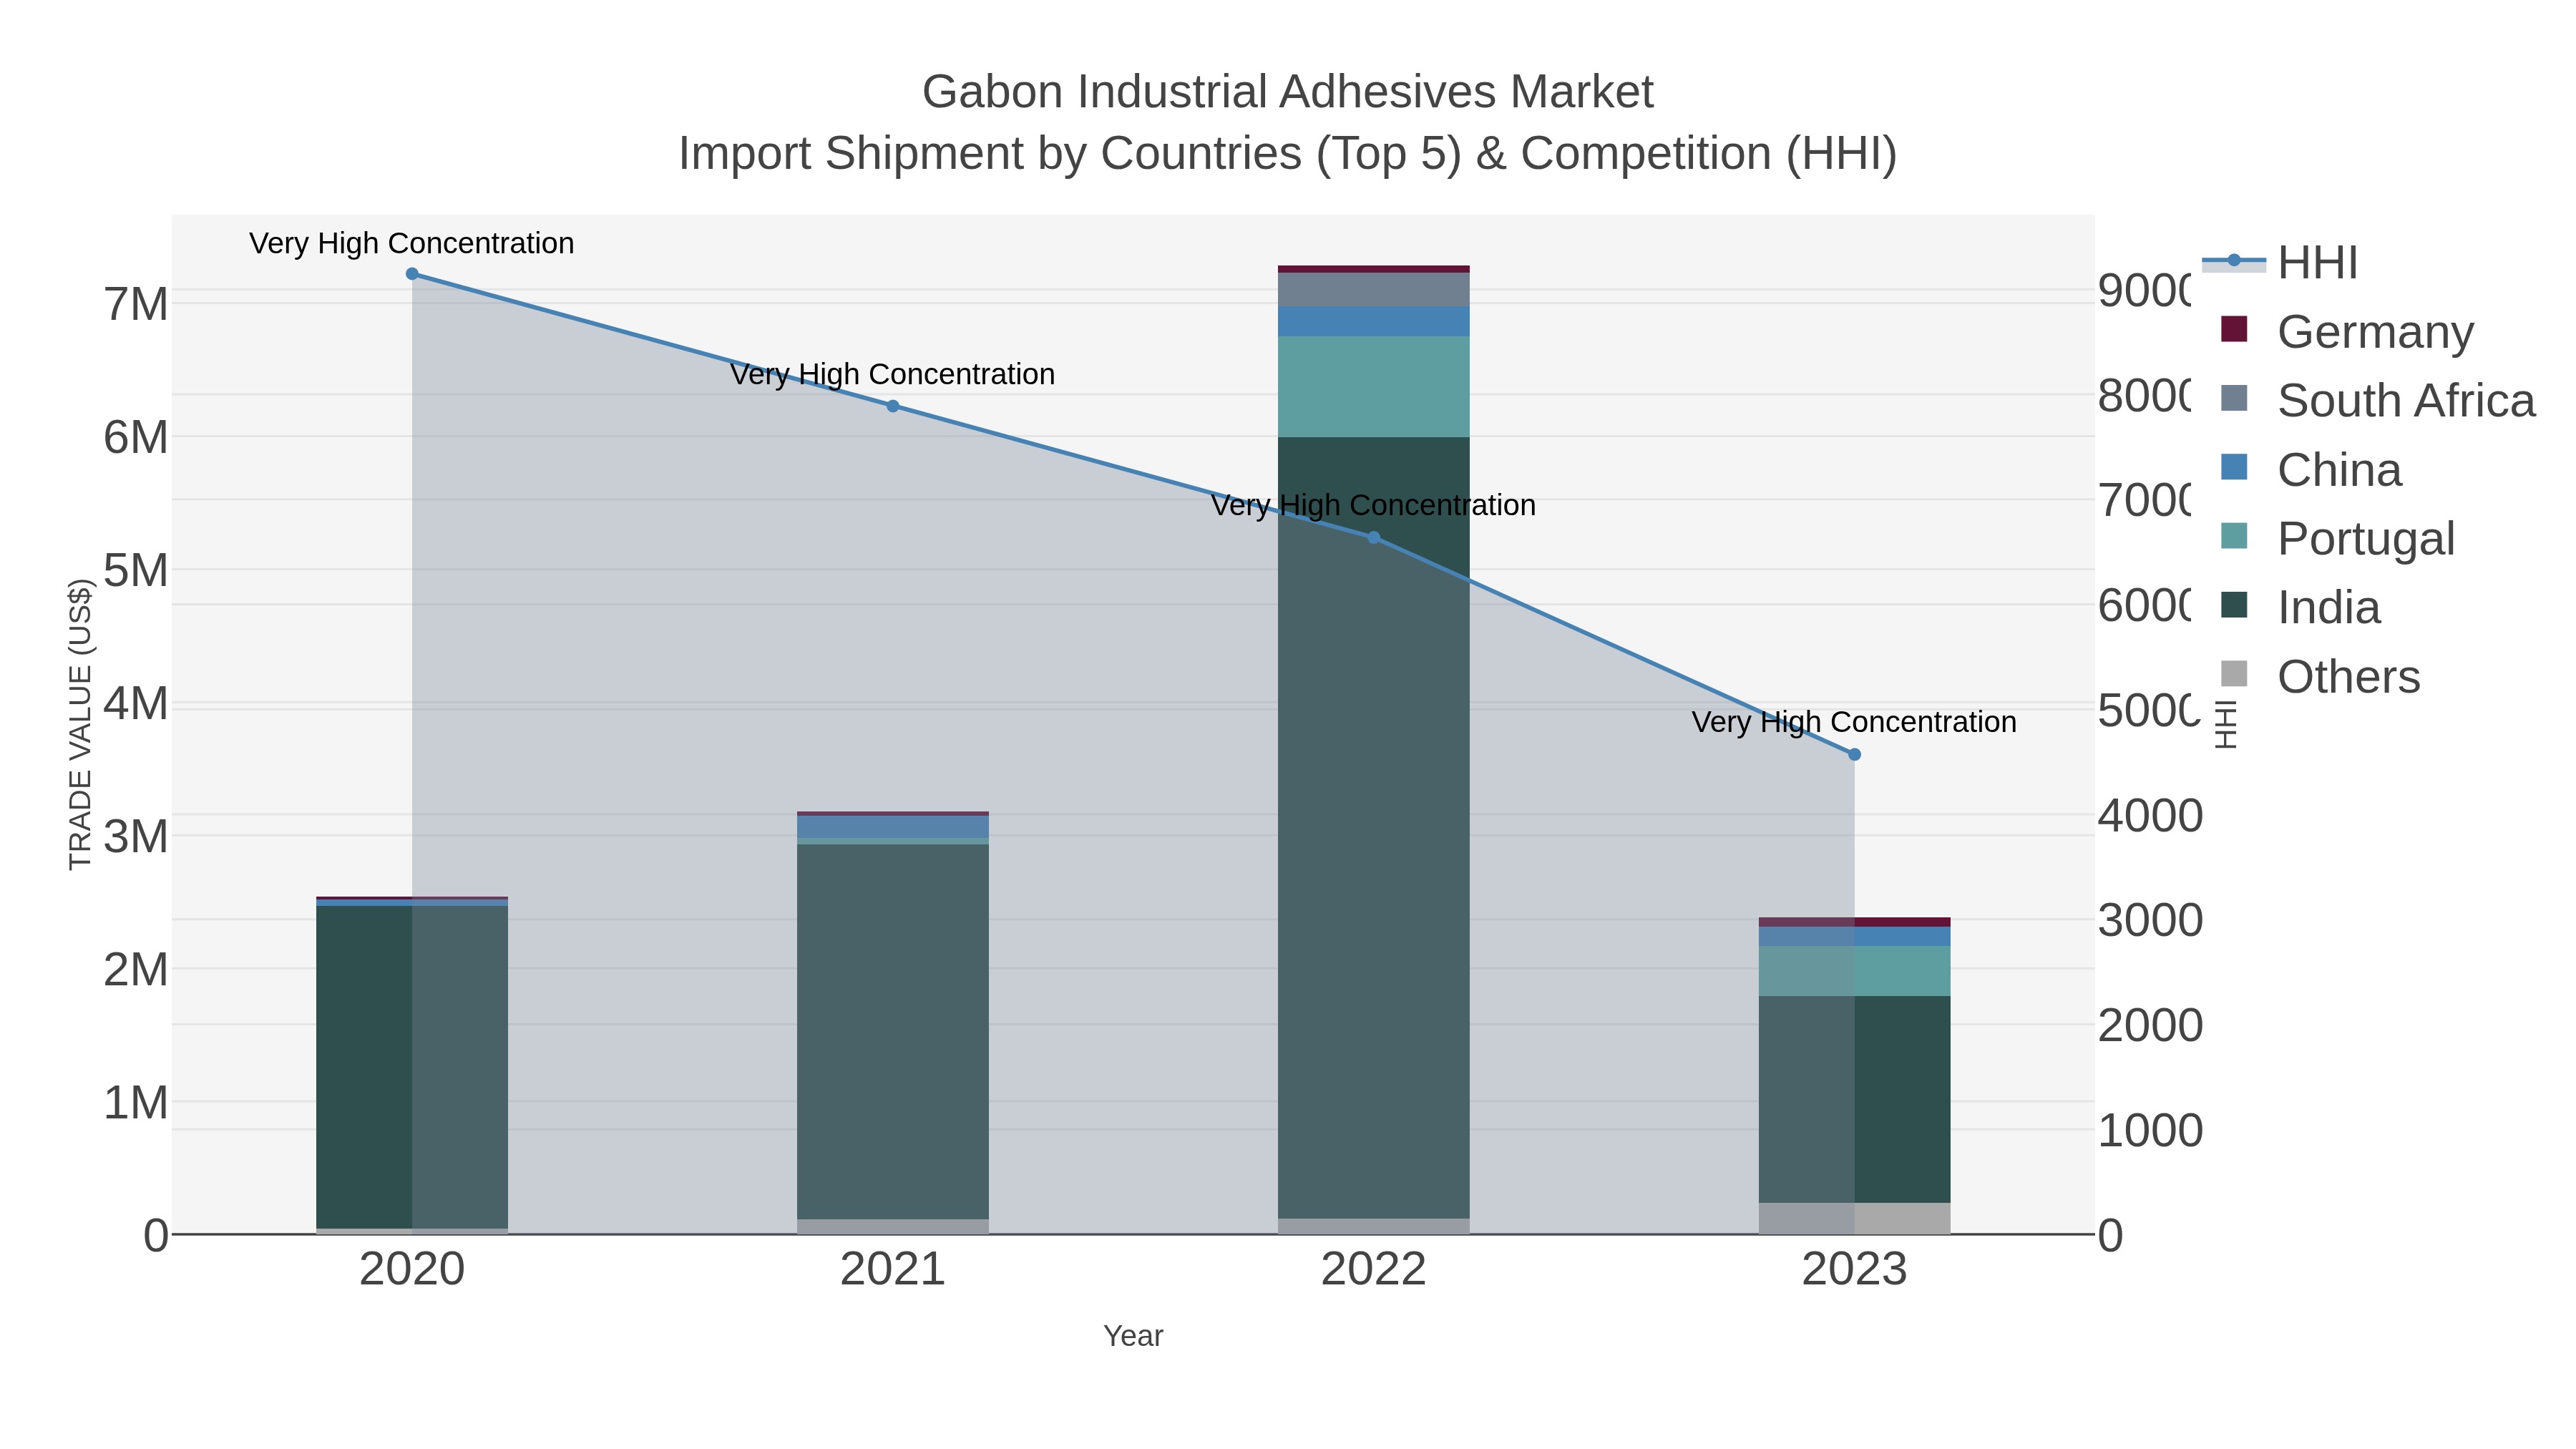This screenshot has height=1449, width=2576.
Task: Click the South Africa segment of 2022 bar
Action: (x=1374, y=290)
